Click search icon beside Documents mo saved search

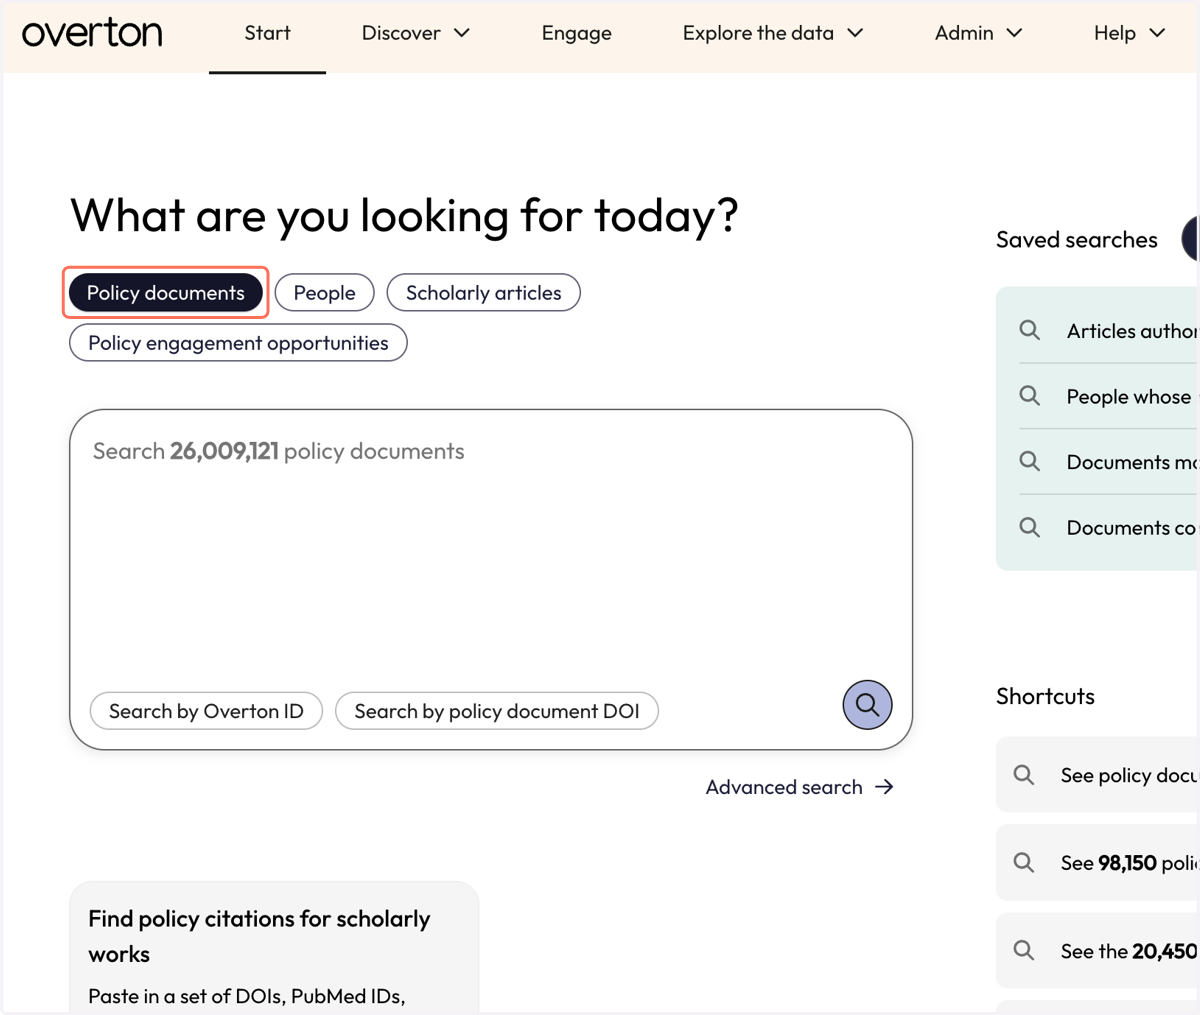[x=1029, y=461]
